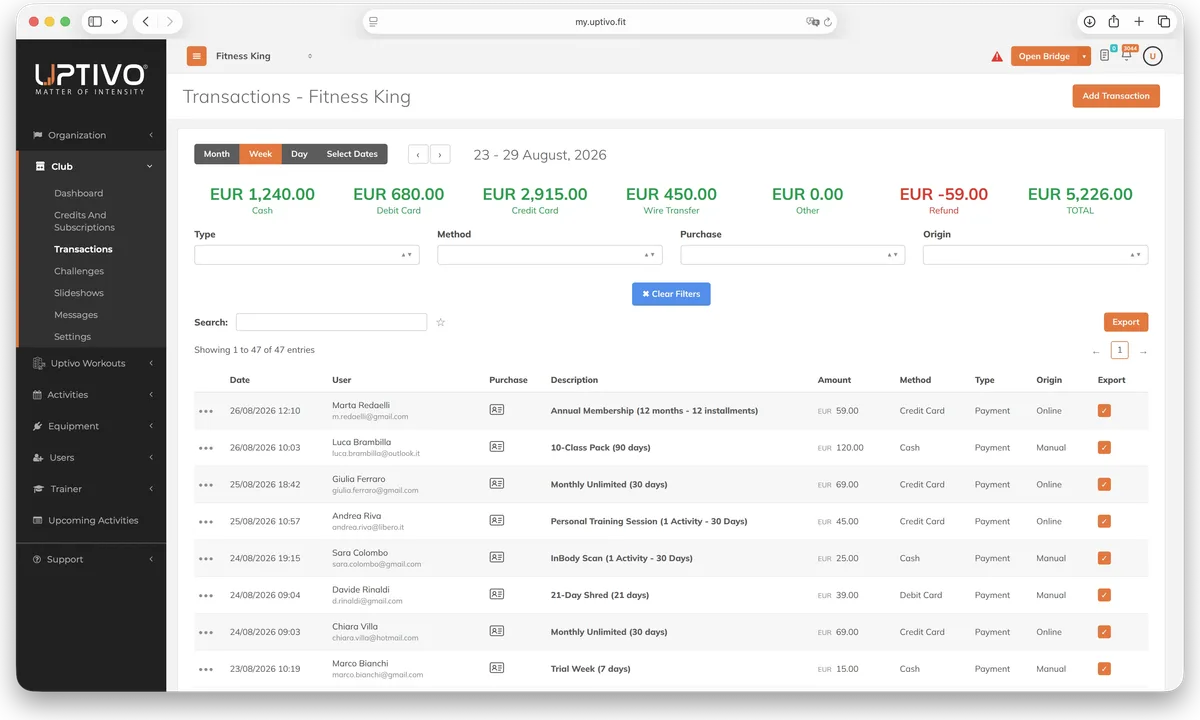1200x720 pixels.
Task: Go to previous week with left chevron
Action: (x=418, y=154)
